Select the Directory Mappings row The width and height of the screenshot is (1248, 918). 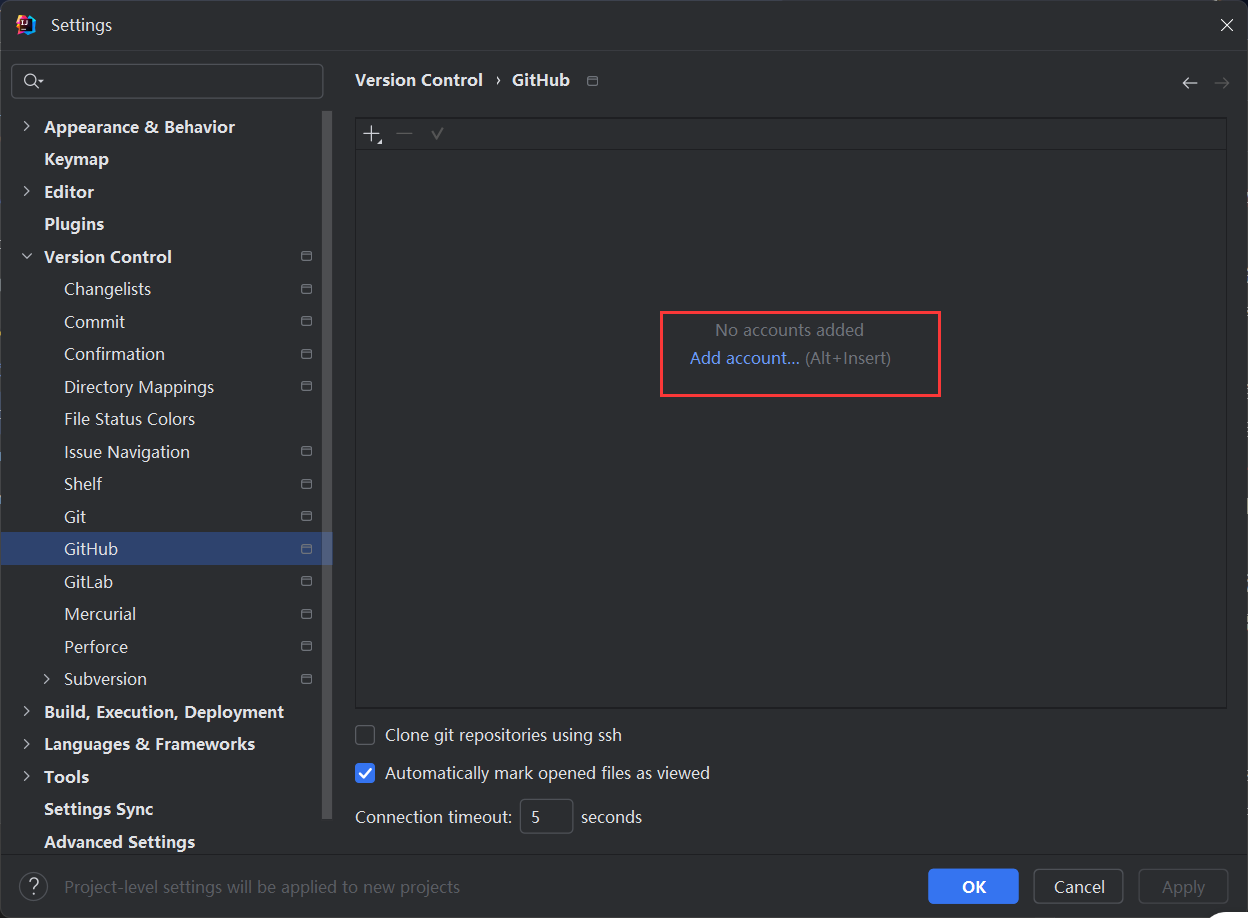pos(166,387)
